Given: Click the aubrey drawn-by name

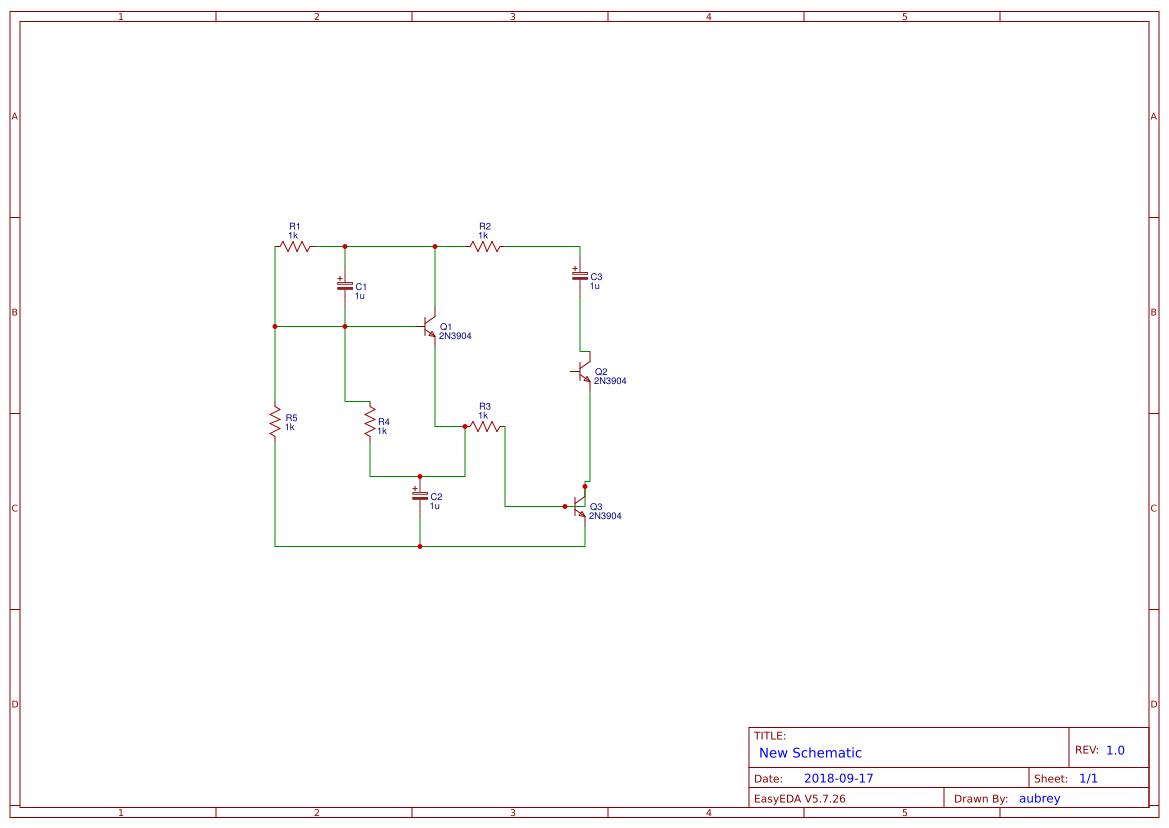Looking at the screenshot, I should [x=1040, y=798].
